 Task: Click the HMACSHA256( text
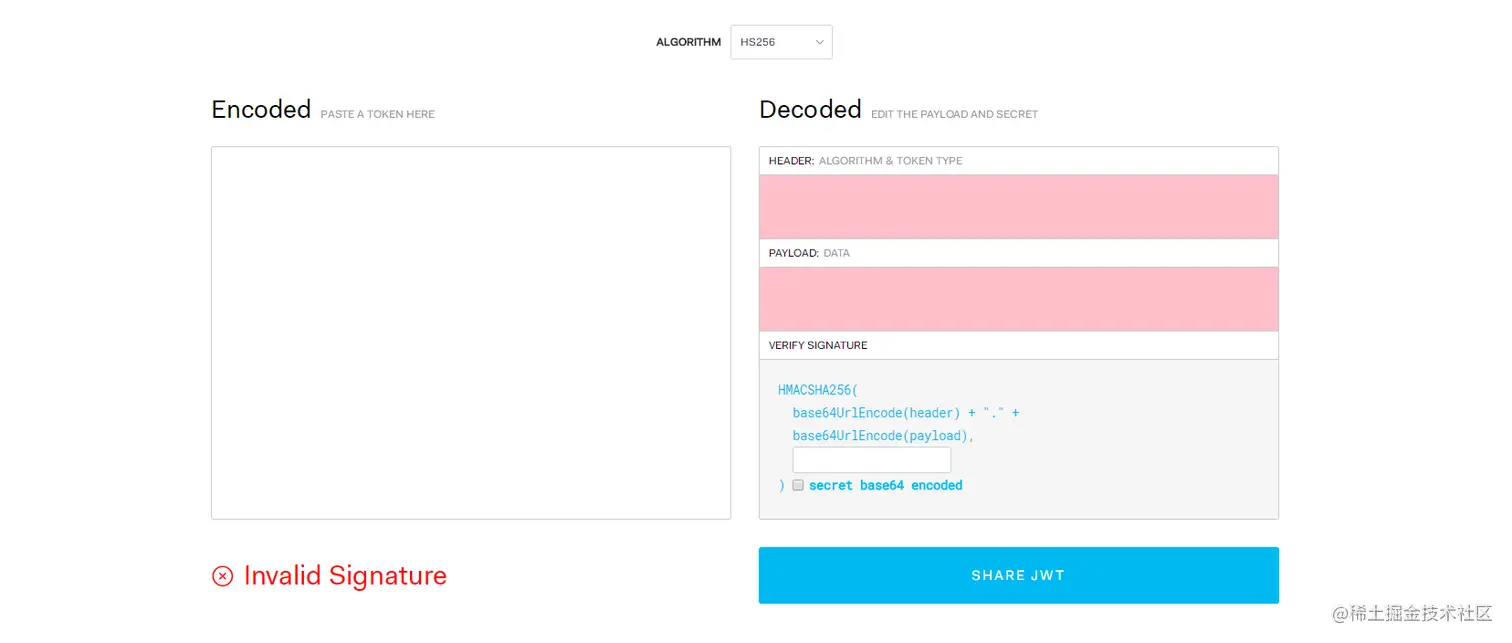click(818, 390)
